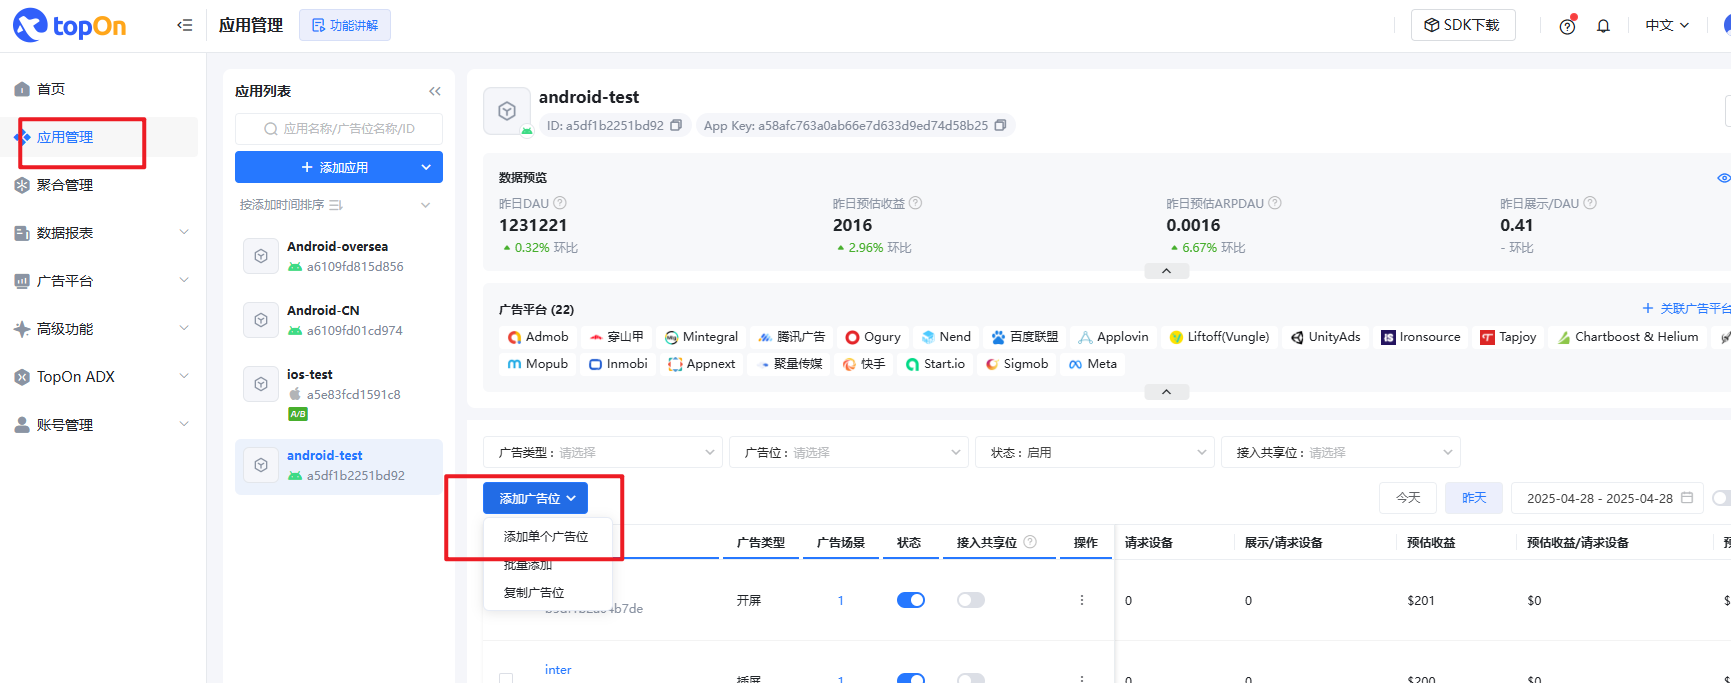Copy the app ID a5df1b2251bd92
This screenshot has width=1731, height=683.
pos(676,125)
